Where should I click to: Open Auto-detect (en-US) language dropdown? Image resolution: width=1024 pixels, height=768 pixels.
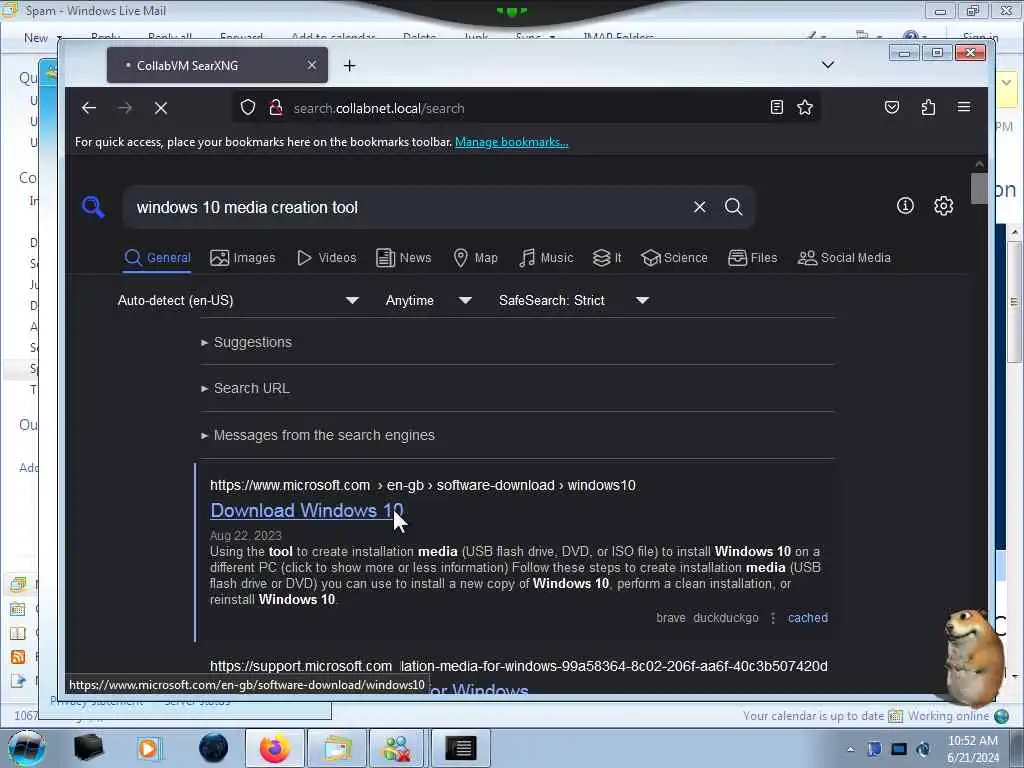[x=238, y=300]
